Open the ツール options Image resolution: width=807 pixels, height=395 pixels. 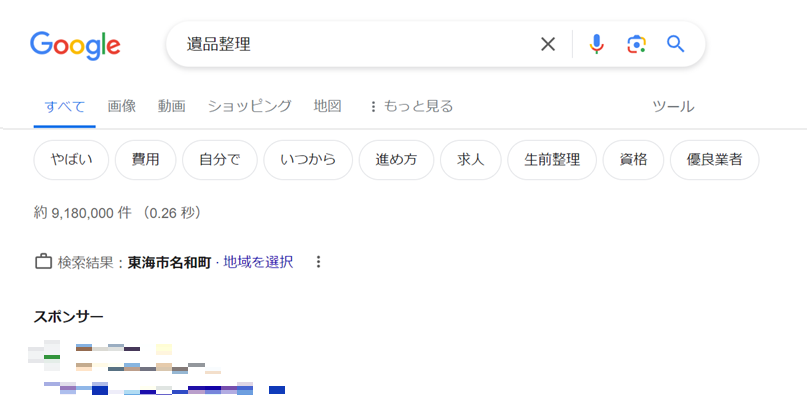click(x=673, y=107)
